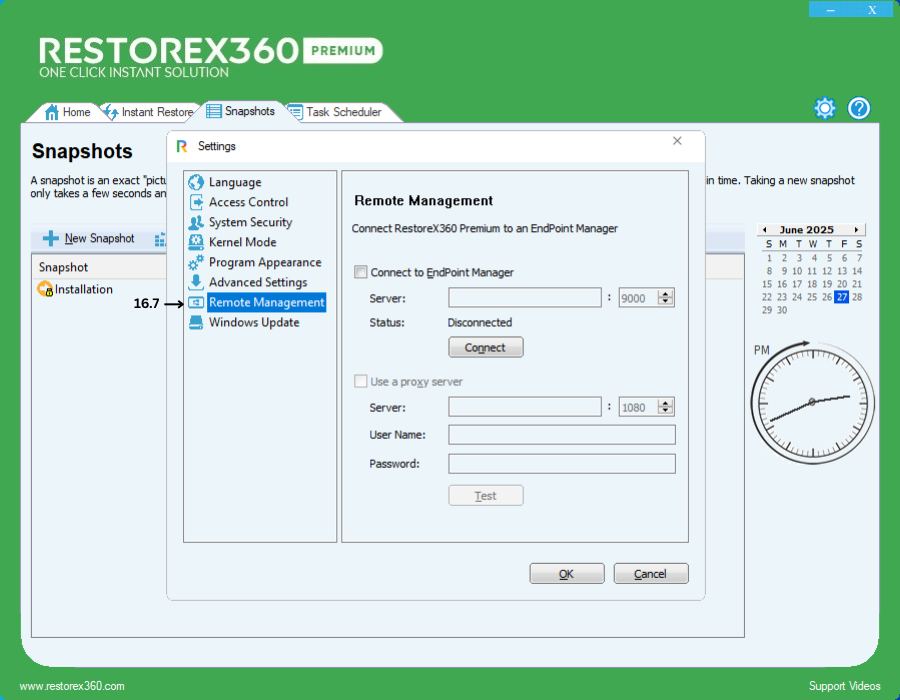Decrease the proxy port 1080 spinner

click(666, 411)
